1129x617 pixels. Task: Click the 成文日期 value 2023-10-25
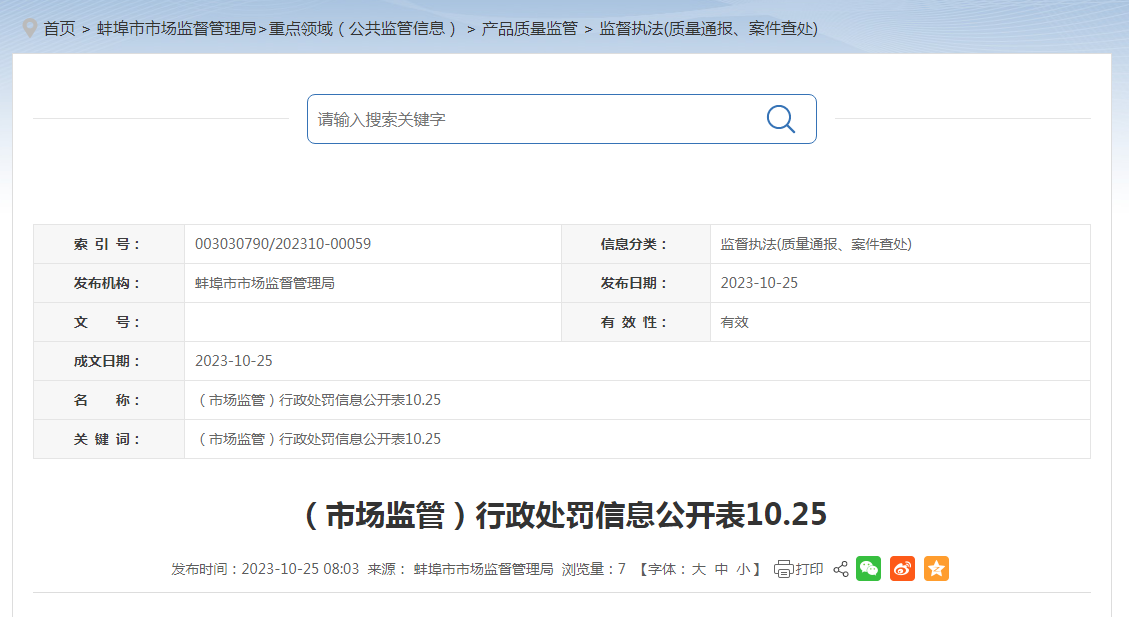[233, 361]
